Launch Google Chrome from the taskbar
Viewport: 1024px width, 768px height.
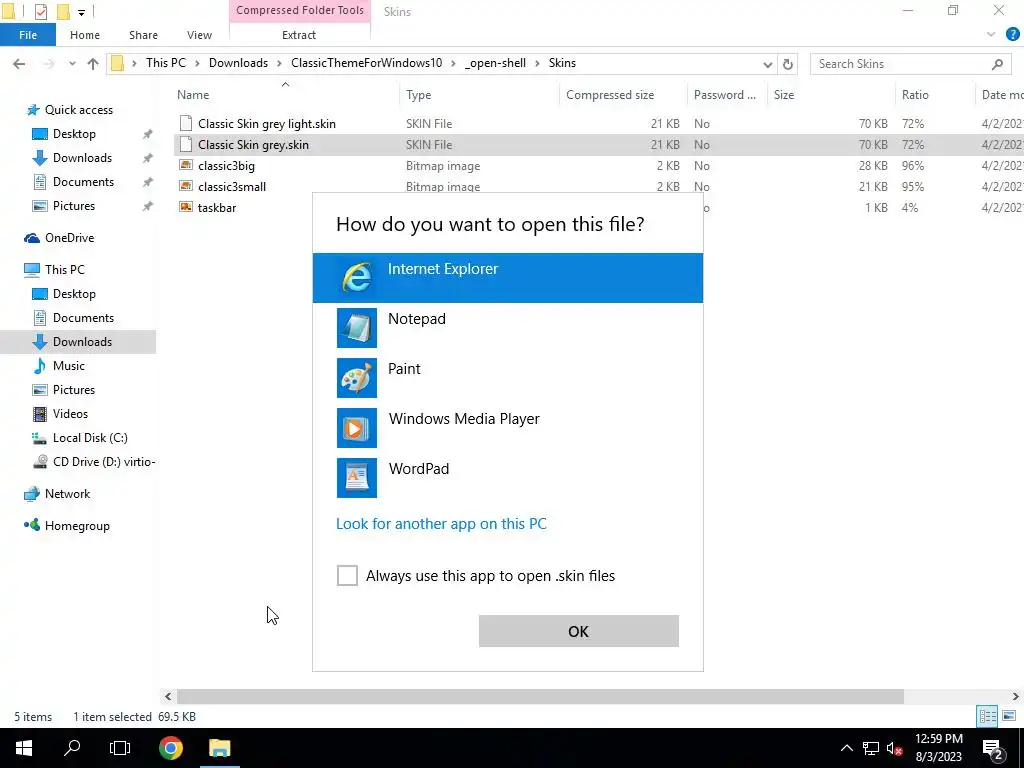click(x=170, y=748)
